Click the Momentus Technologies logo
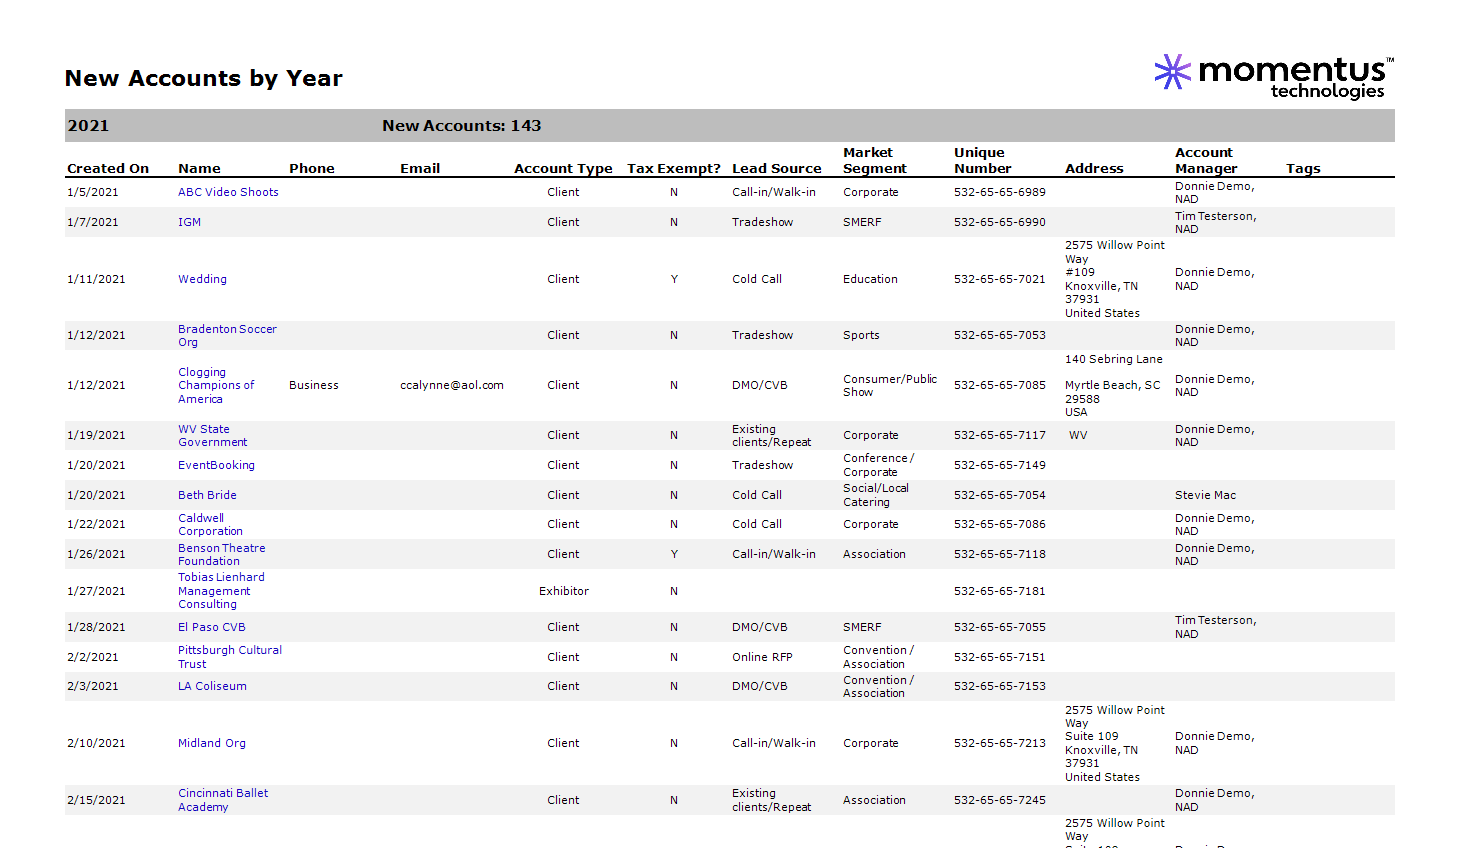The width and height of the screenshot is (1457, 848). click(x=1274, y=77)
